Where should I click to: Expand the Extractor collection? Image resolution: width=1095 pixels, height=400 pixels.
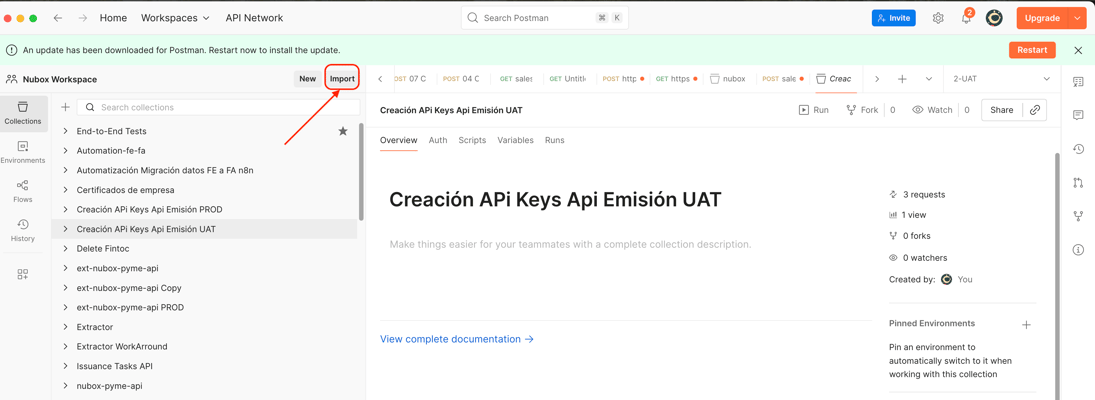click(x=66, y=327)
